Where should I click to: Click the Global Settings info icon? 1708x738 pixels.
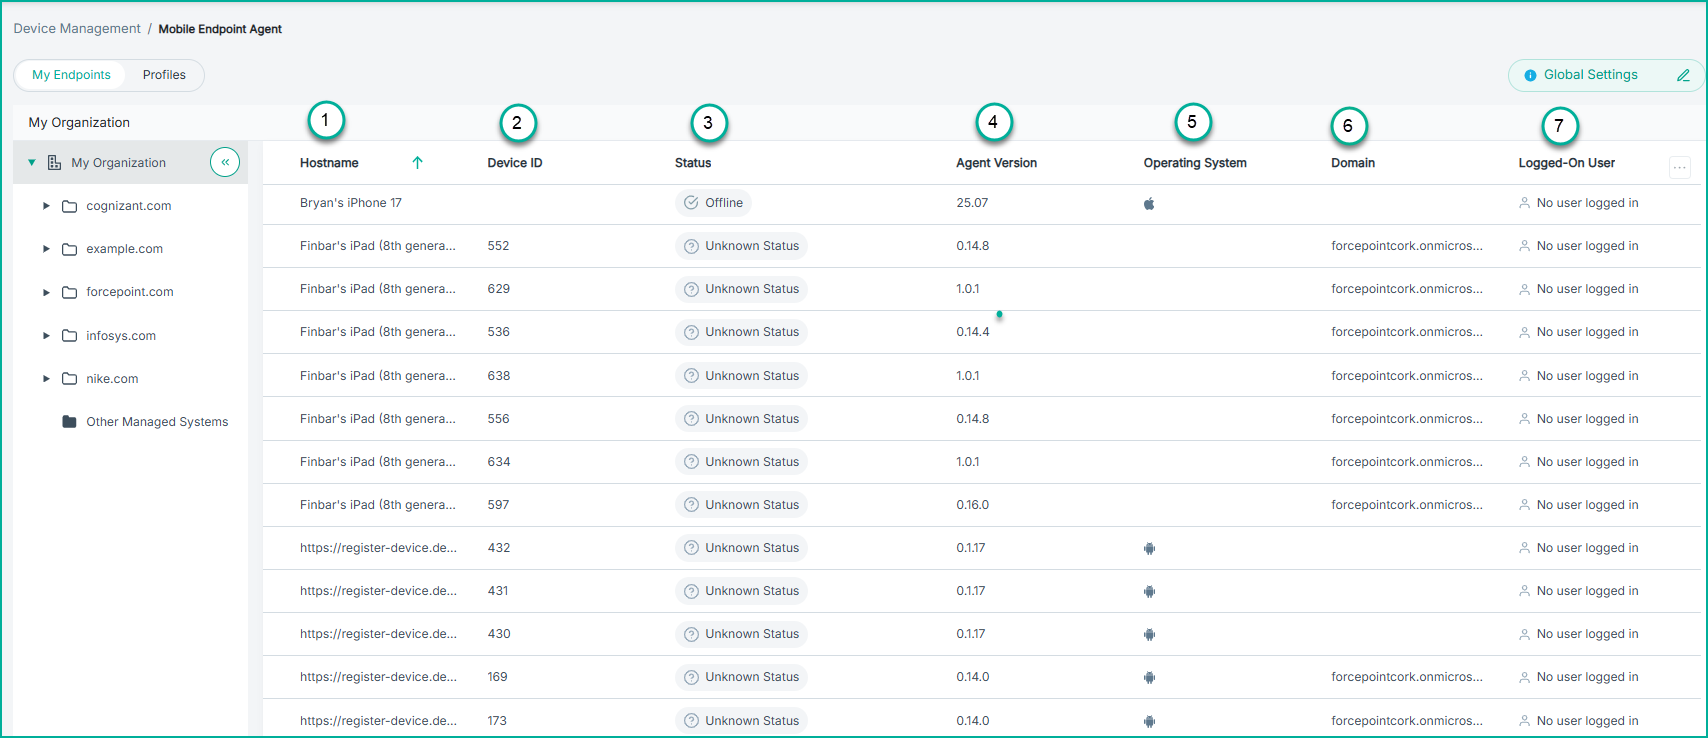(1530, 75)
